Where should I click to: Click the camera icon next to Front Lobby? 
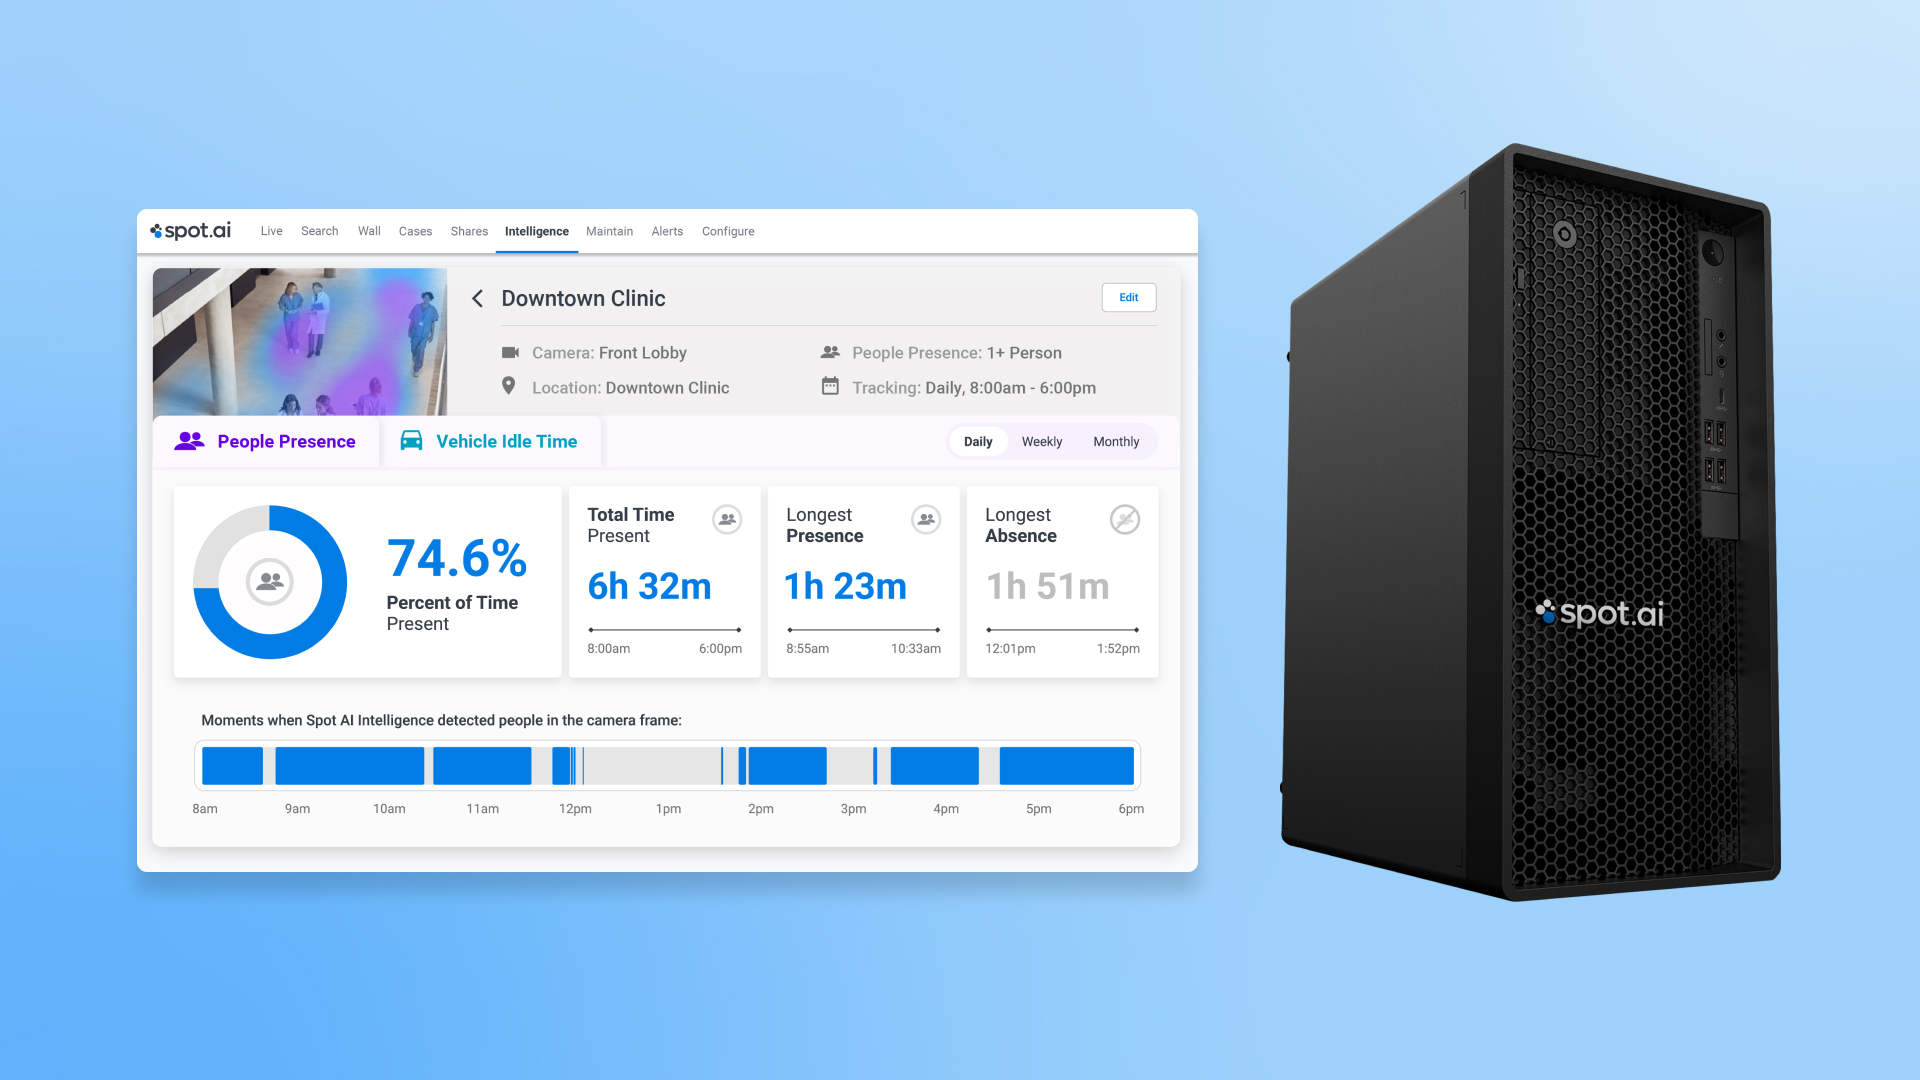coord(510,352)
